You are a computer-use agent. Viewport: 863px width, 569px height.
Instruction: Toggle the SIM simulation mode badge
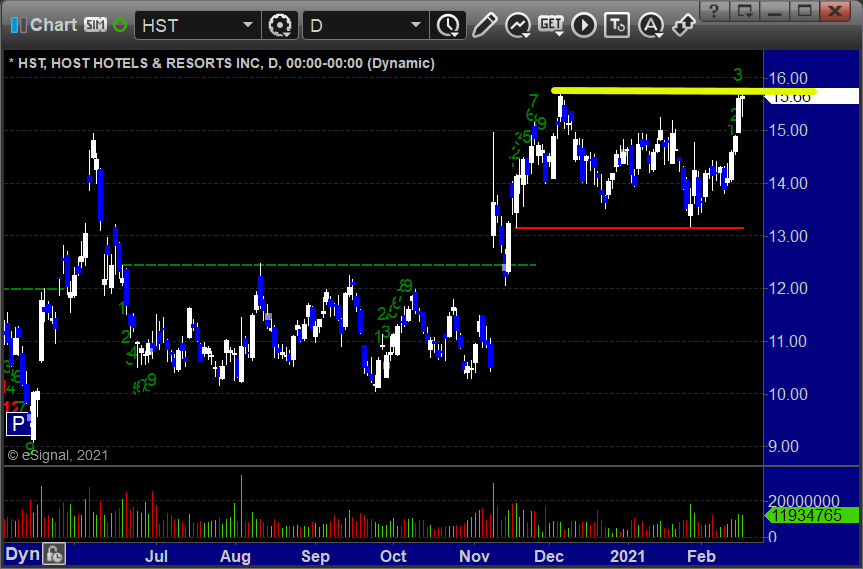95,25
